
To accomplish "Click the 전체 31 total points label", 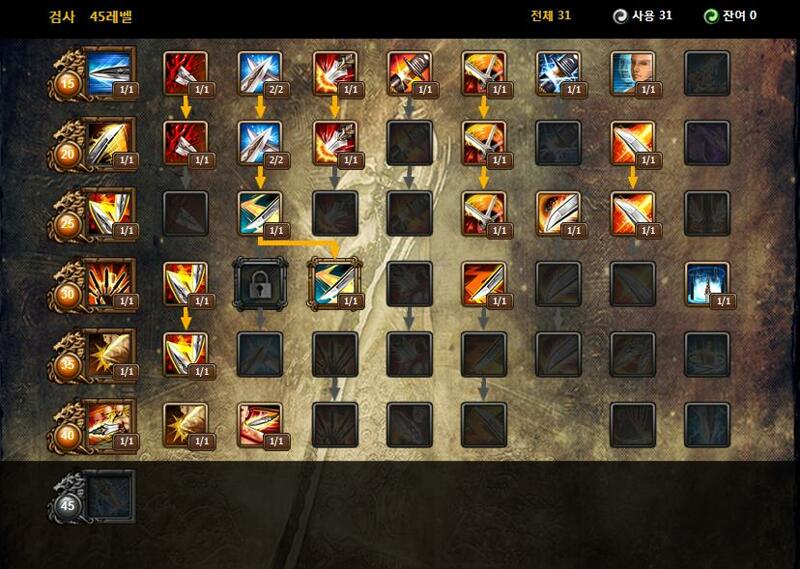I will tap(551, 15).
